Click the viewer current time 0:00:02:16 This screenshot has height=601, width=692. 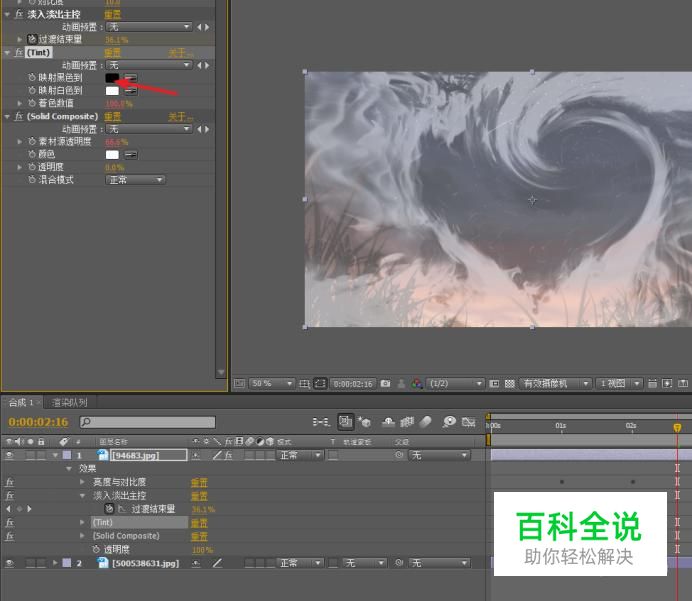click(354, 384)
